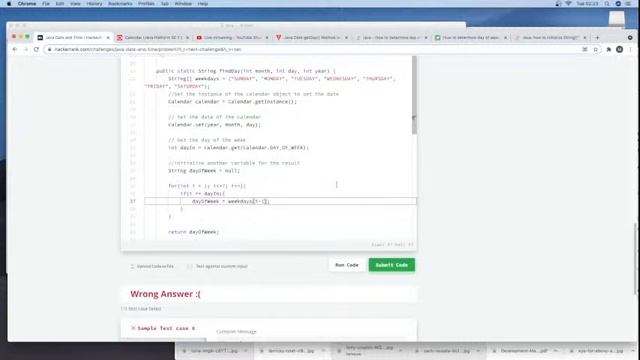
Task: Click the "return dayOfWeek;" code line
Action: point(193,232)
